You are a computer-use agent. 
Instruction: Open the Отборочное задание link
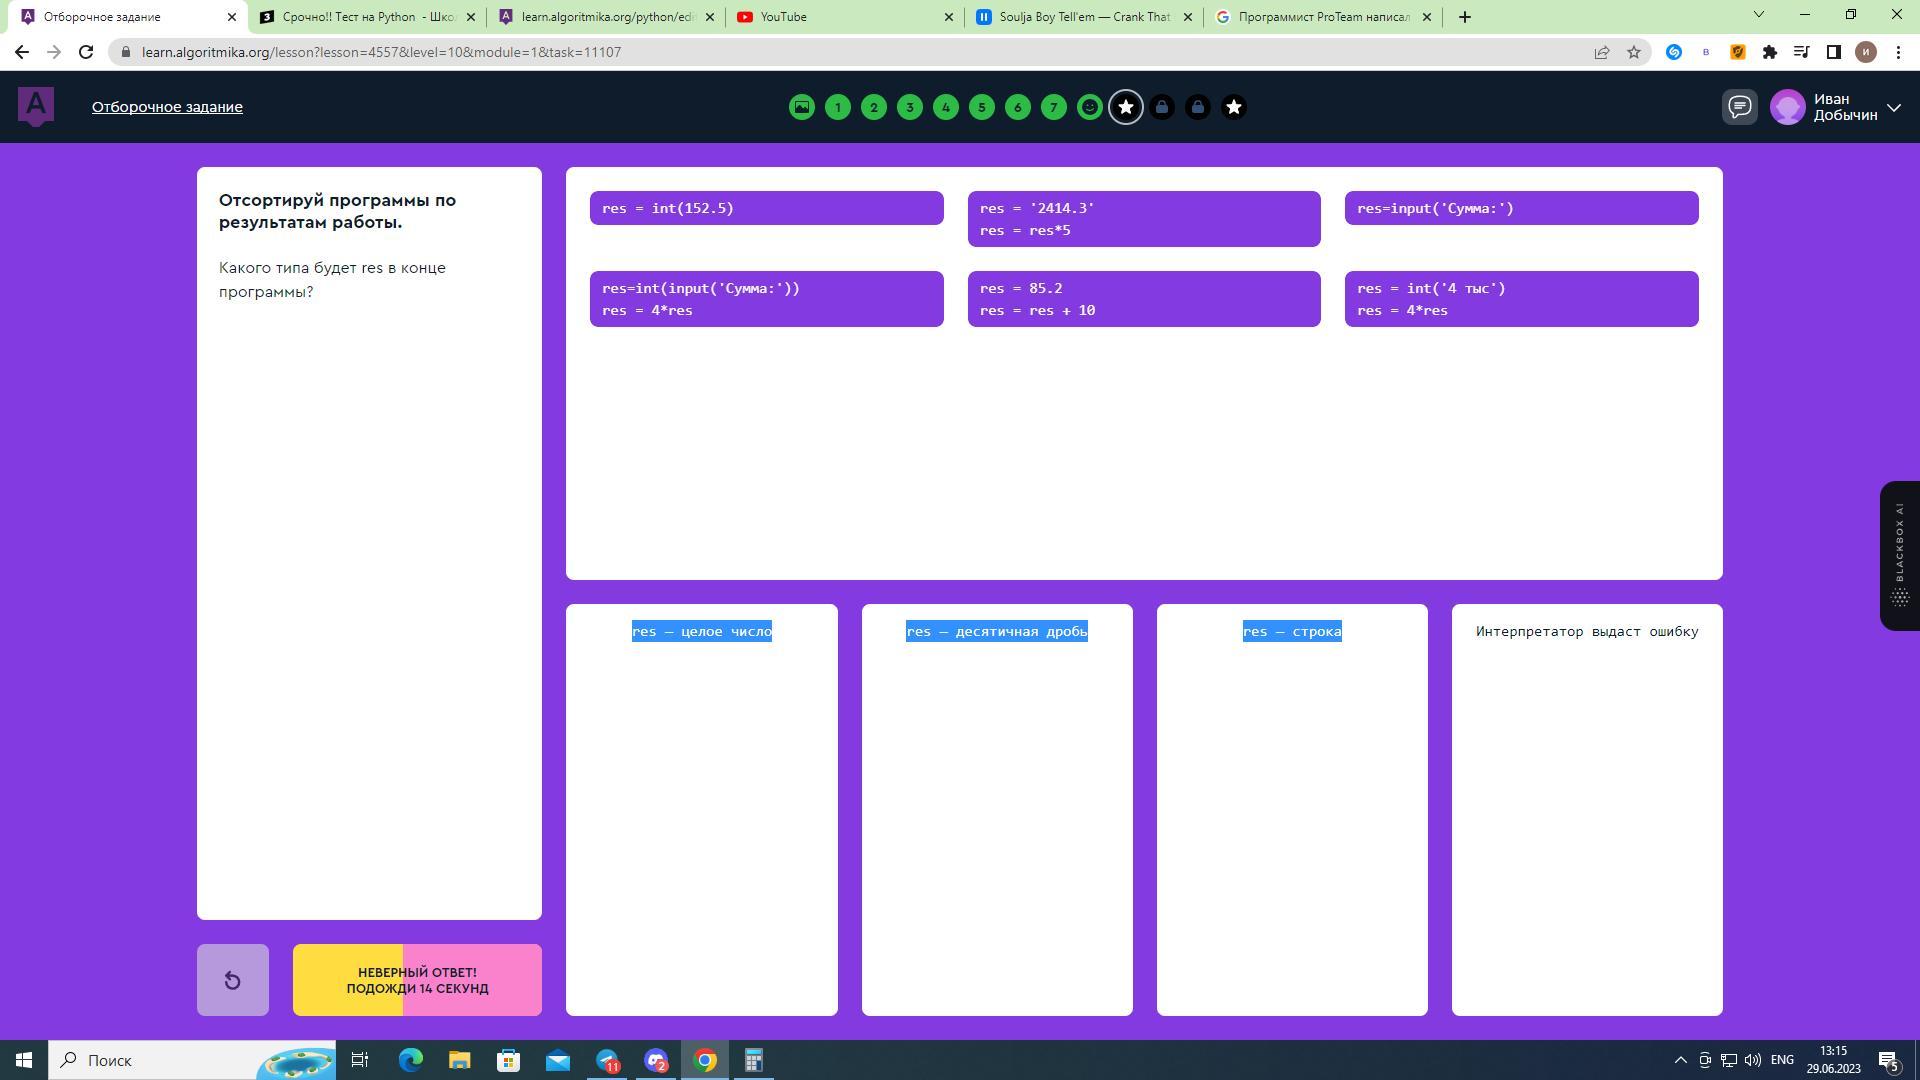[167, 107]
